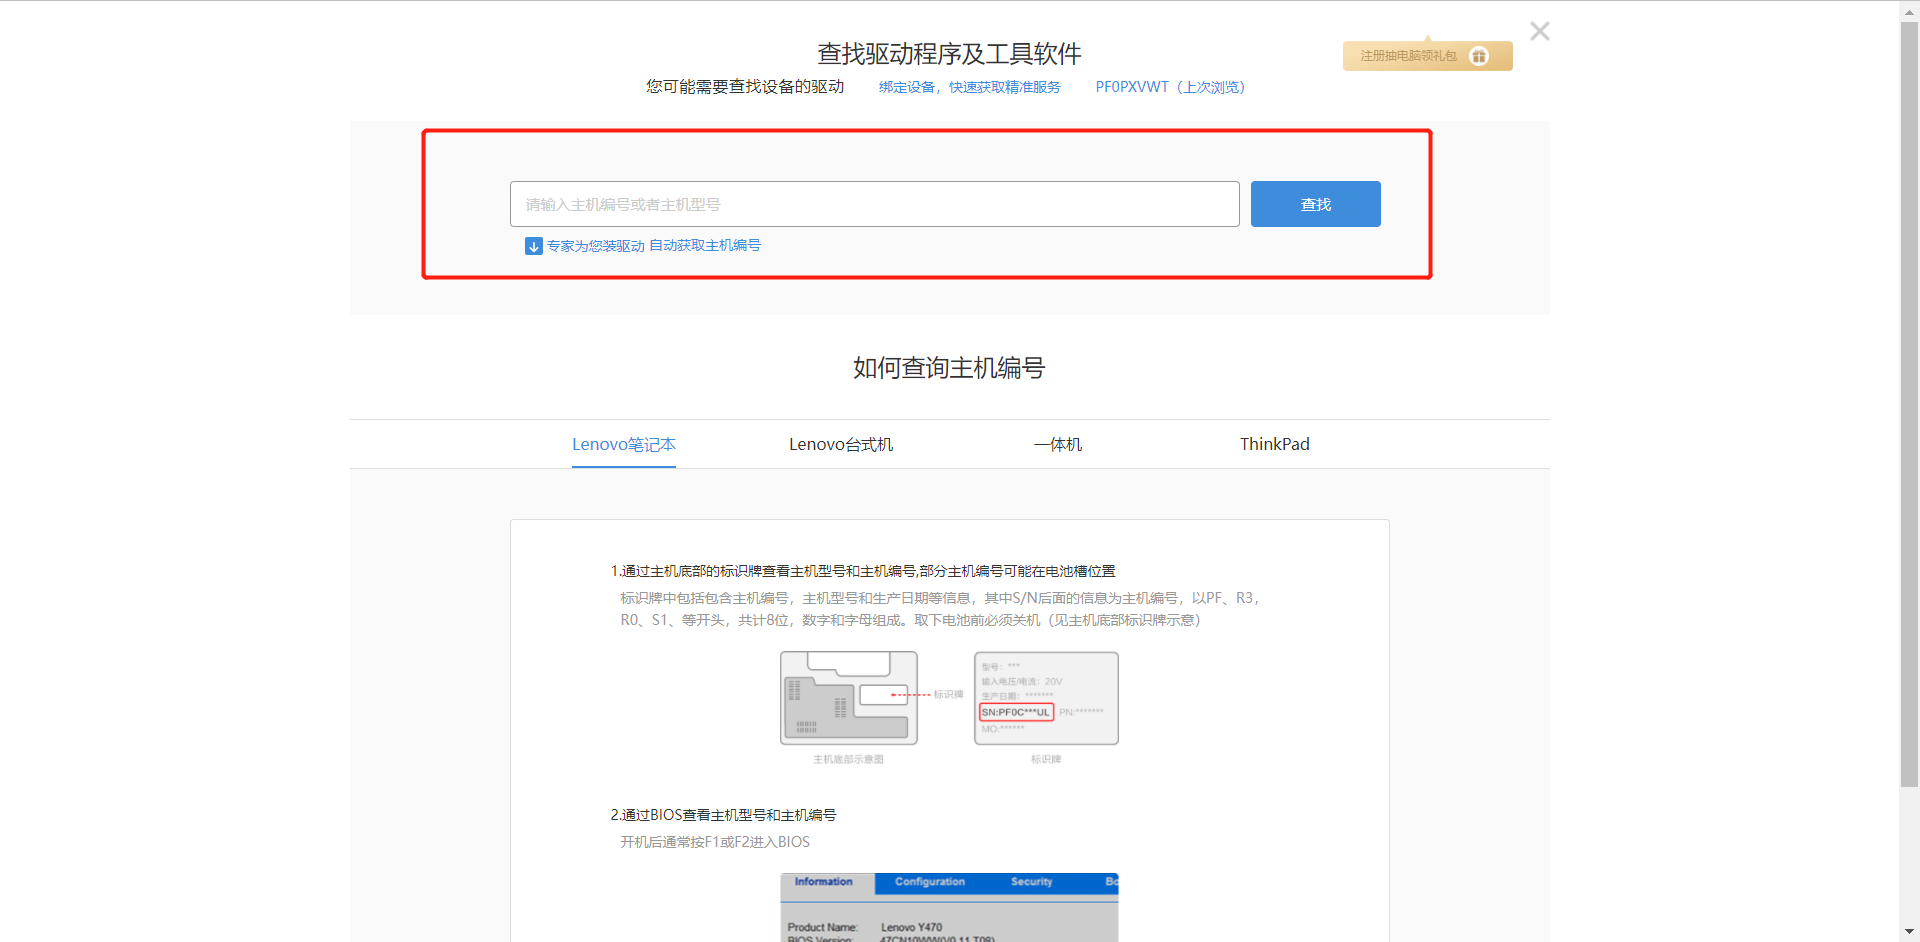Image resolution: width=1920 pixels, height=942 pixels.
Task: Focus the 请输入主机编号或者主机型号 input field
Action: (875, 204)
